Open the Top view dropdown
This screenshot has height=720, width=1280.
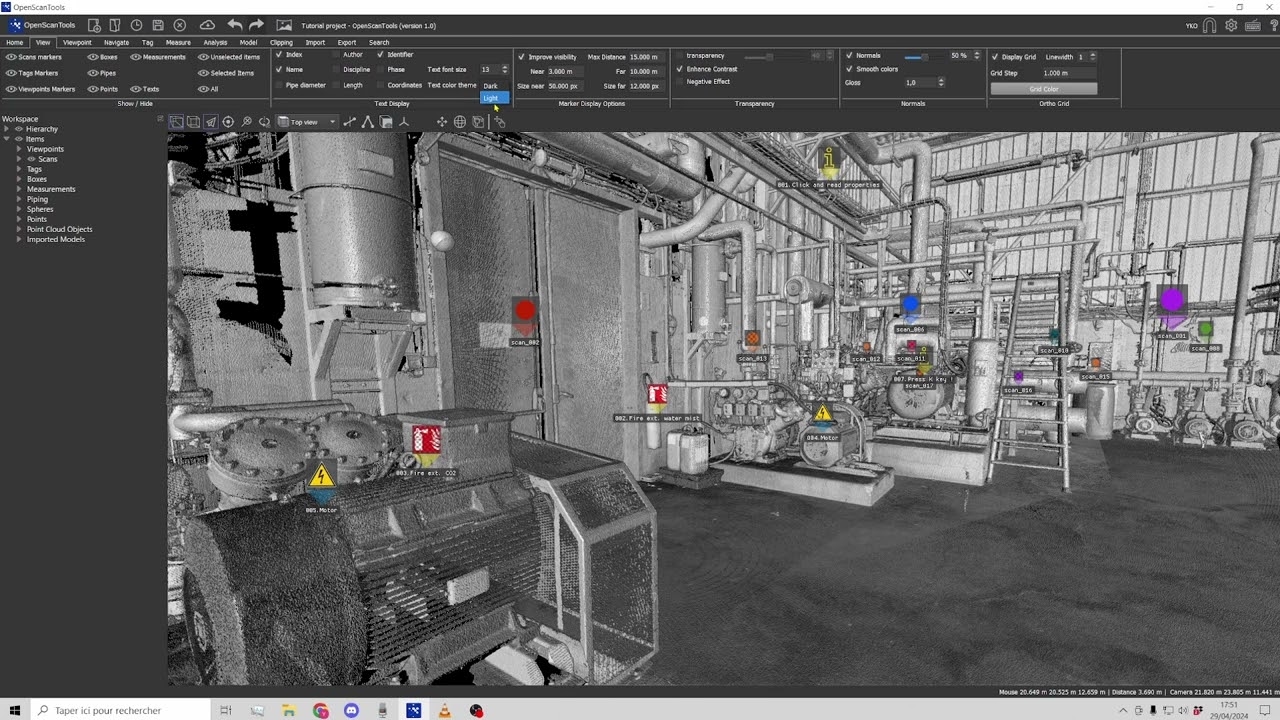pos(307,122)
